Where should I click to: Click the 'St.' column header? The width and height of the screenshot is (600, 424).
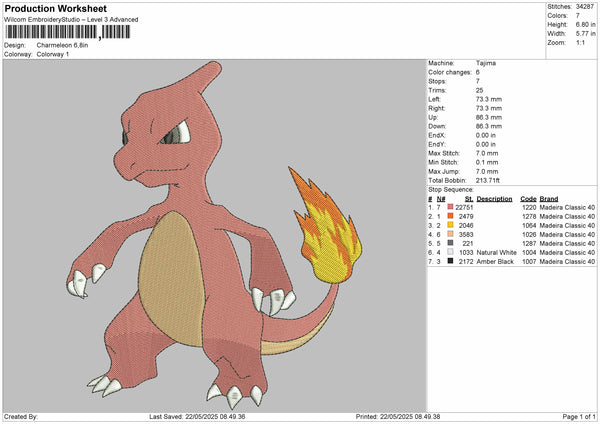(x=469, y=199)
